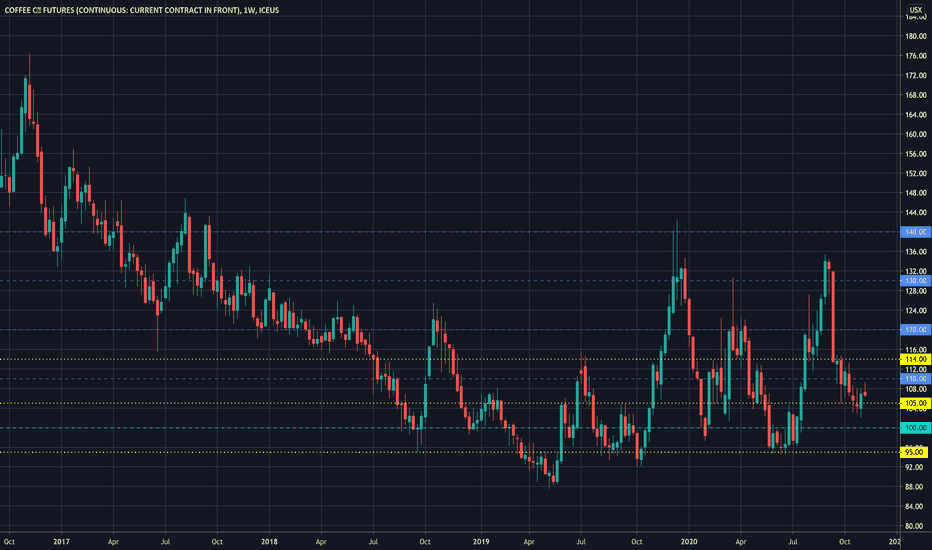Image resolution: width=932 pixels, height=550 pixels.
Task: Click the 168.00 price axis value
Action: (916, 95)
